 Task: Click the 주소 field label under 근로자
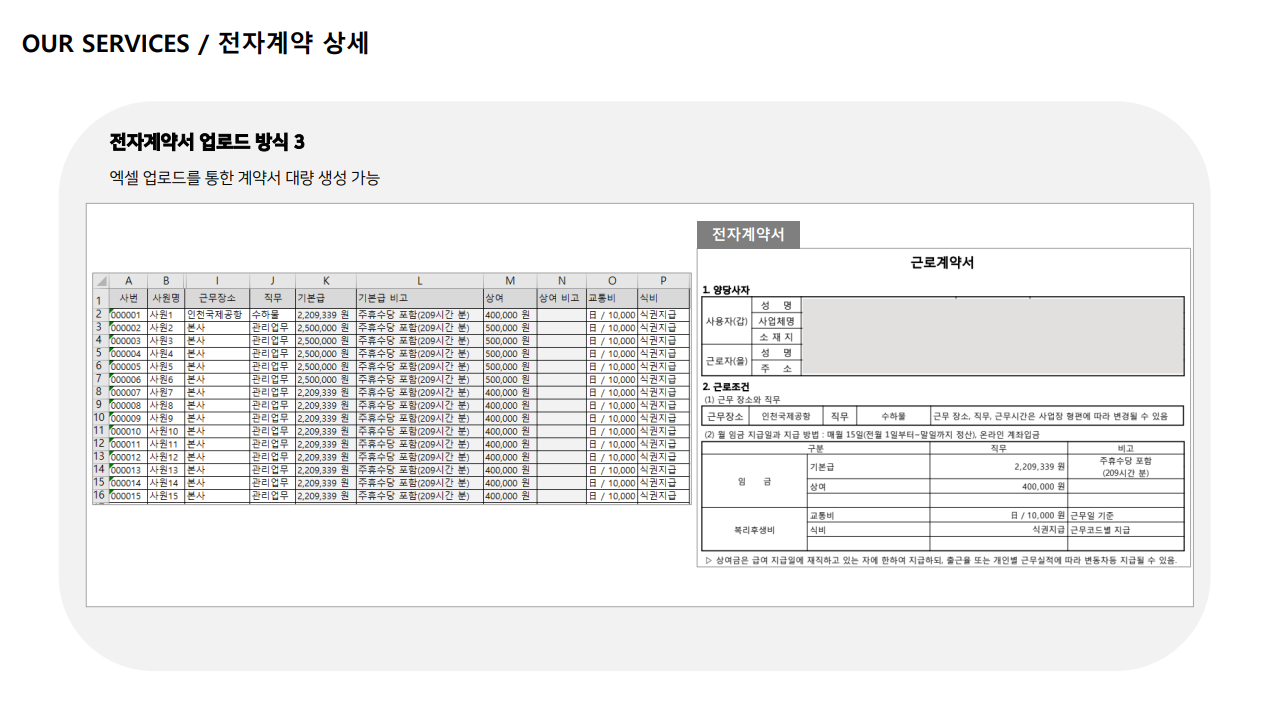777,369
